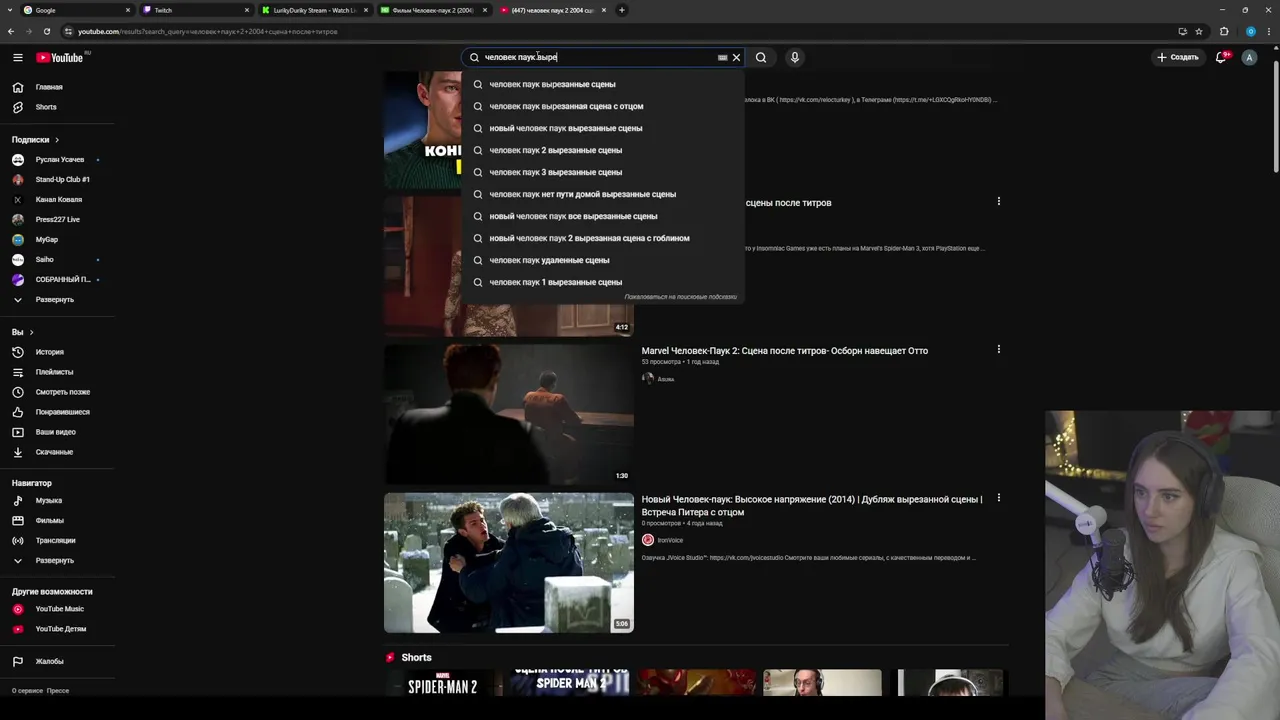Select suggestion 'нет пути домой вырезанные сцены'
The width and height of the screenshot is (1280, 720).
tap(603, 194)
